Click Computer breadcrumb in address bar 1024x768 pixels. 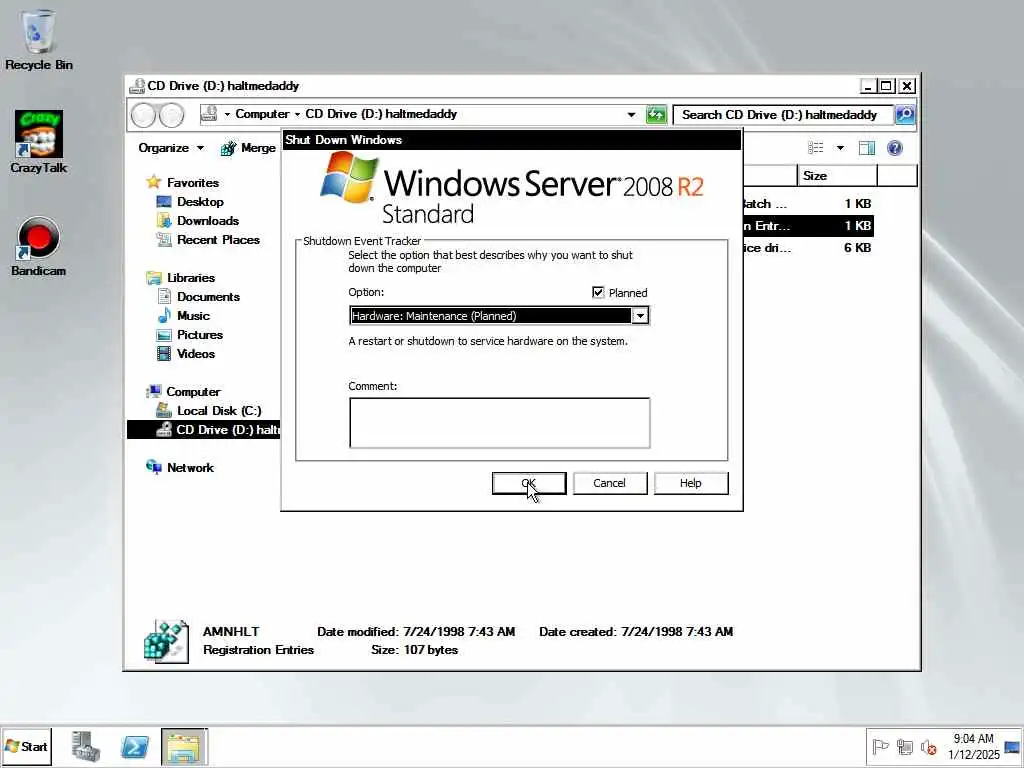click(262, 114)
